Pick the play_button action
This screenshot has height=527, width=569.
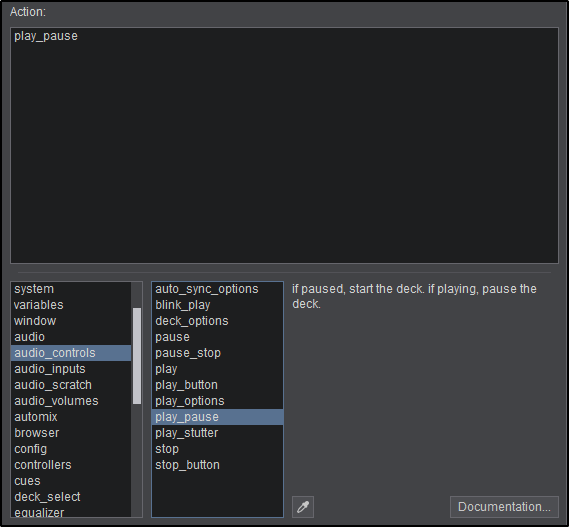click(x=217, y=385)
